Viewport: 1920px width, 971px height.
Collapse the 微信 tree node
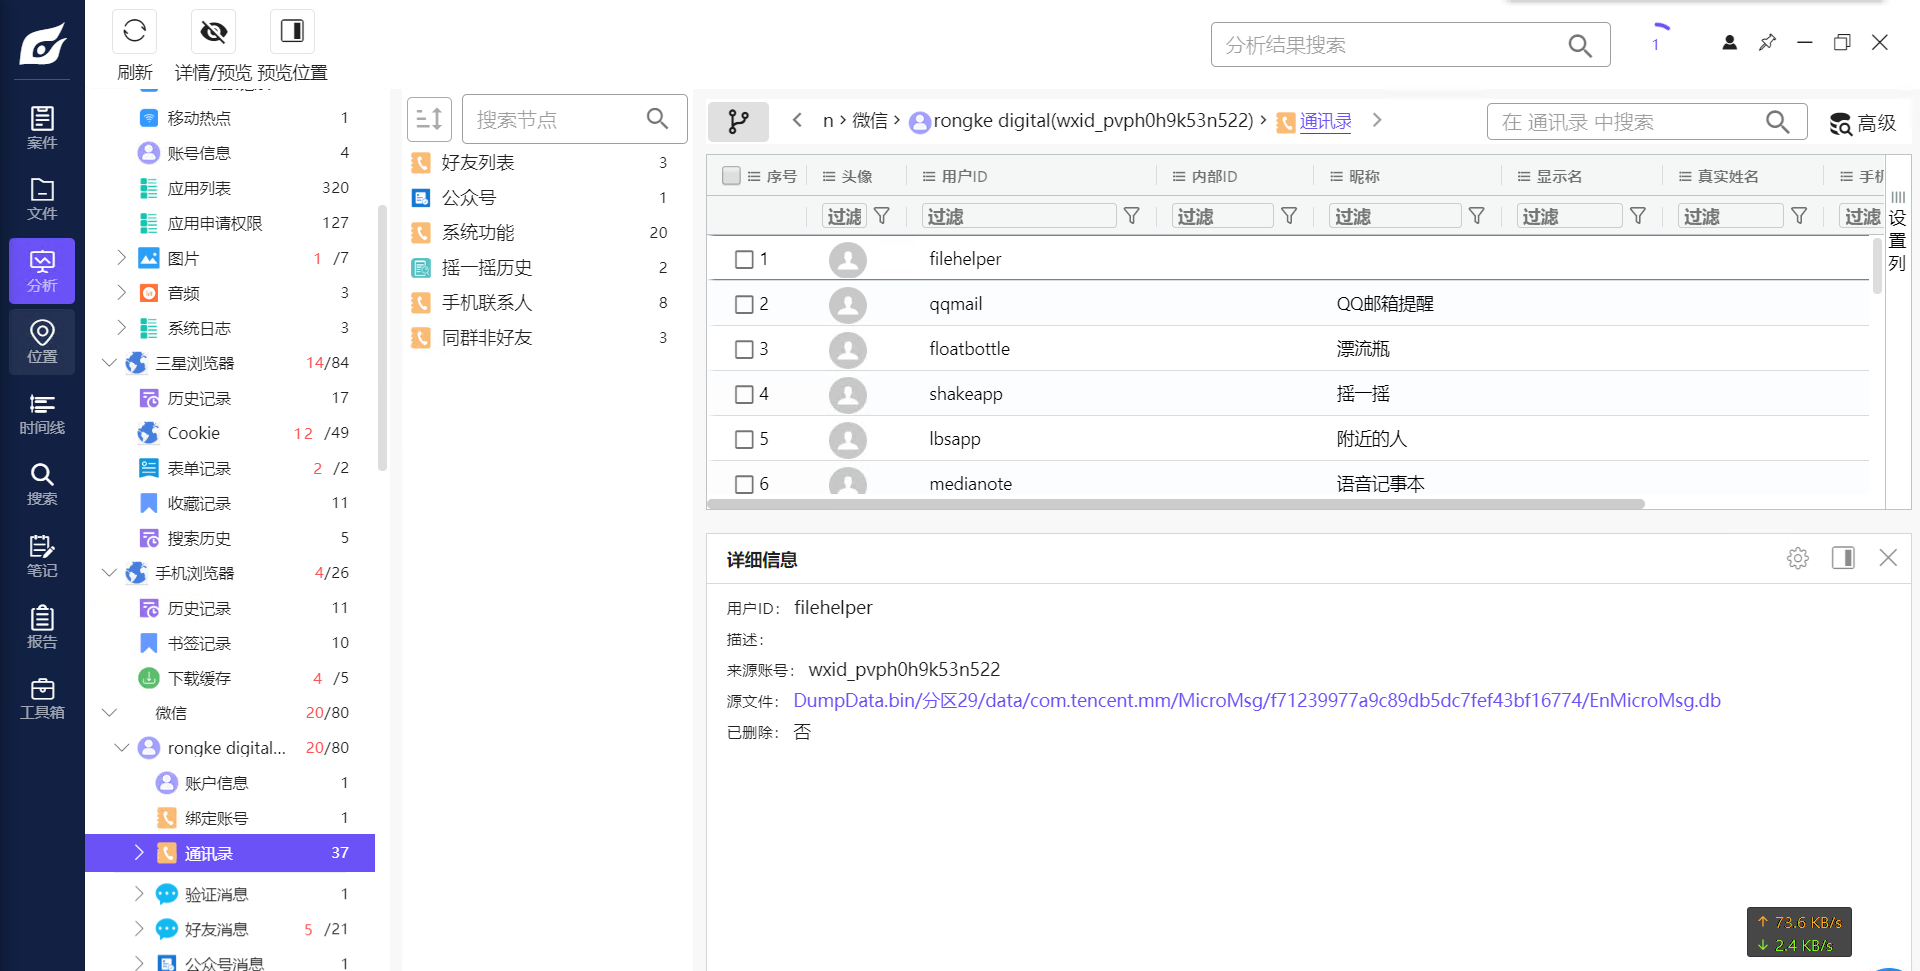(109, 713)
